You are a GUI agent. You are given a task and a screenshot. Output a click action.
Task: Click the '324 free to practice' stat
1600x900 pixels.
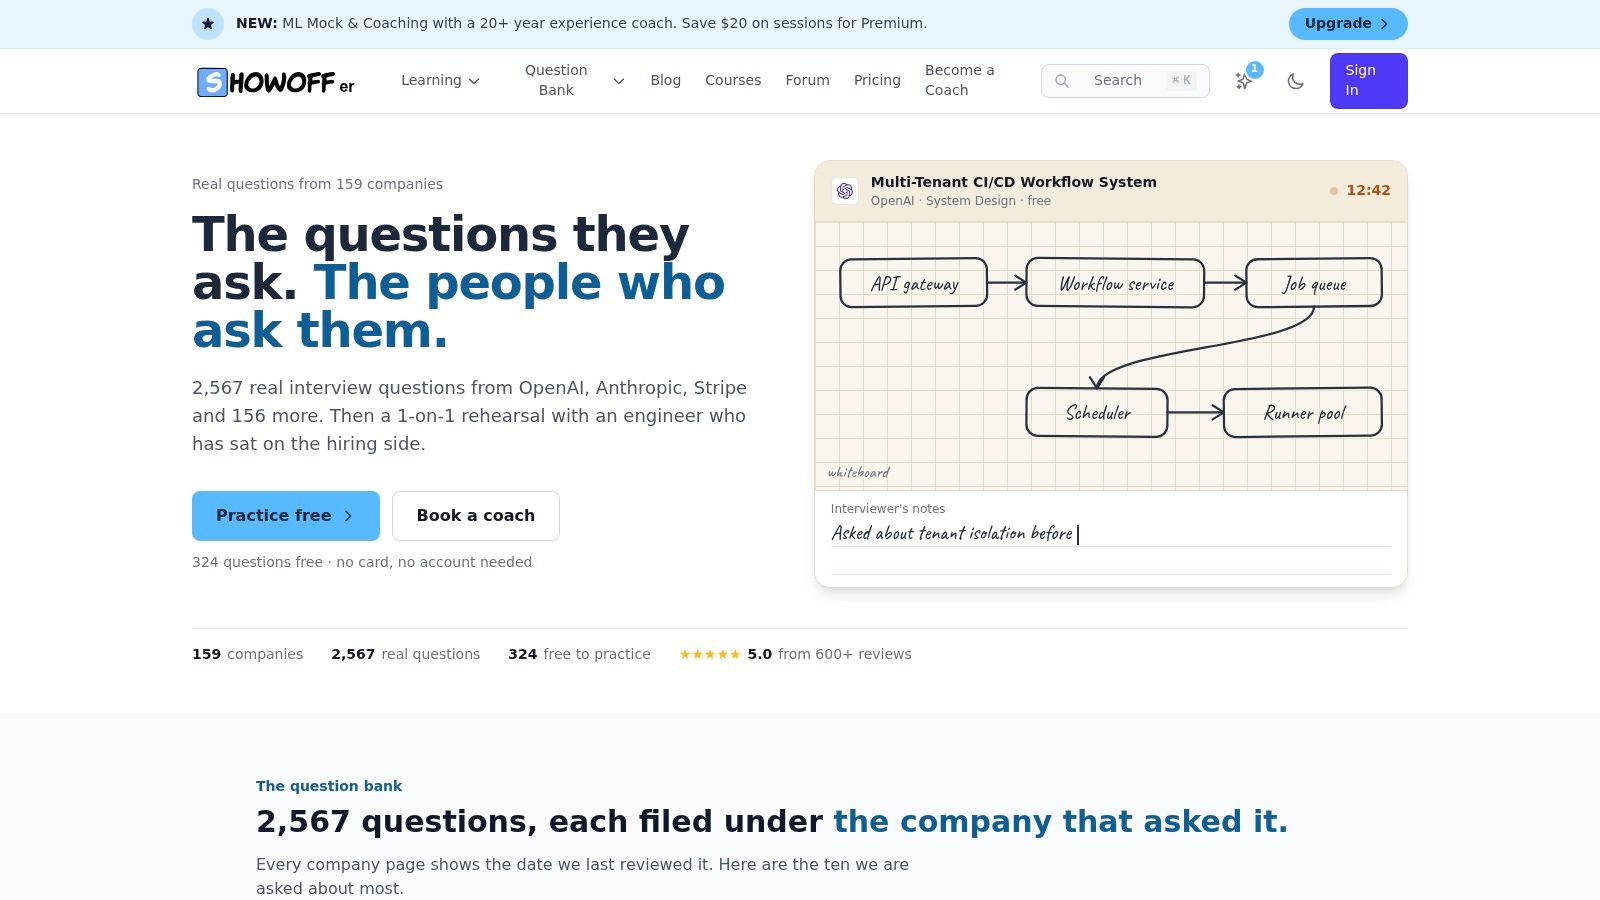579,654
